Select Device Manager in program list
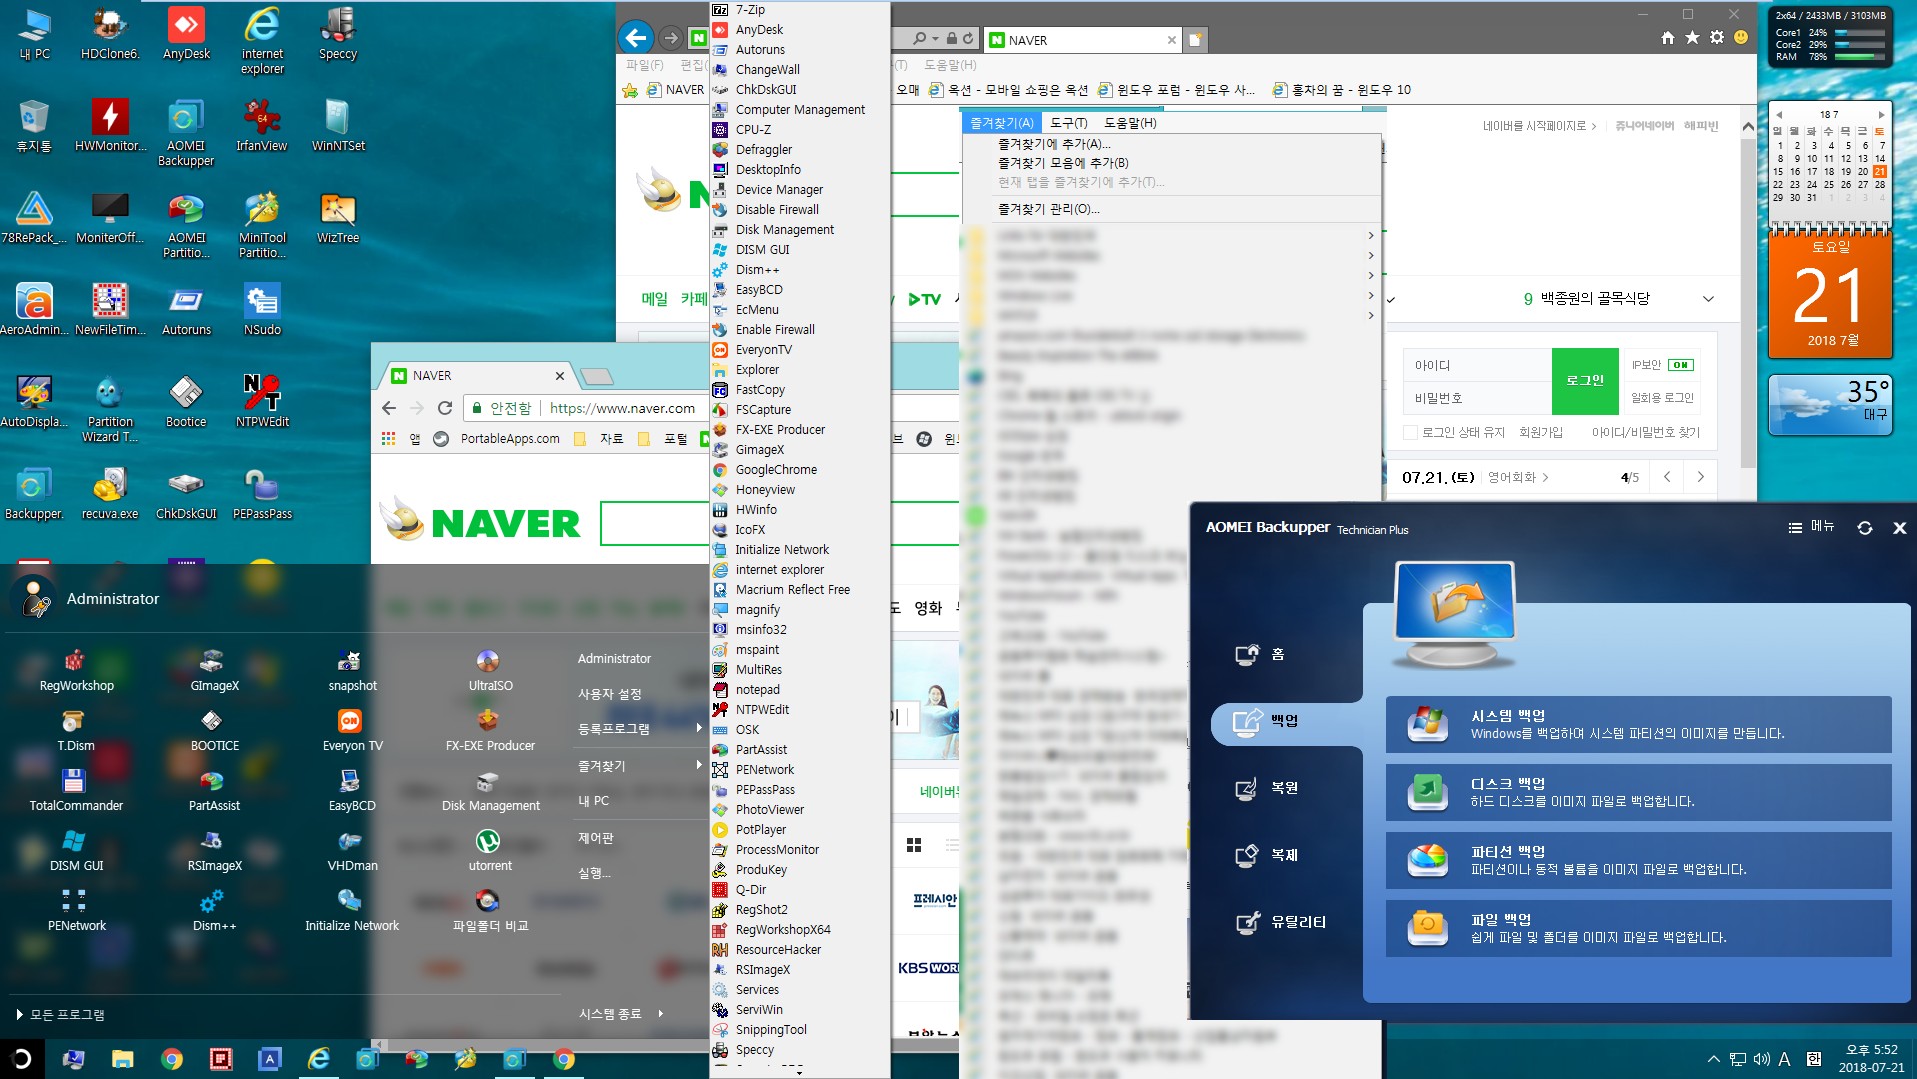Screen dimensions: 1917x1079 (x=779, y=190)
